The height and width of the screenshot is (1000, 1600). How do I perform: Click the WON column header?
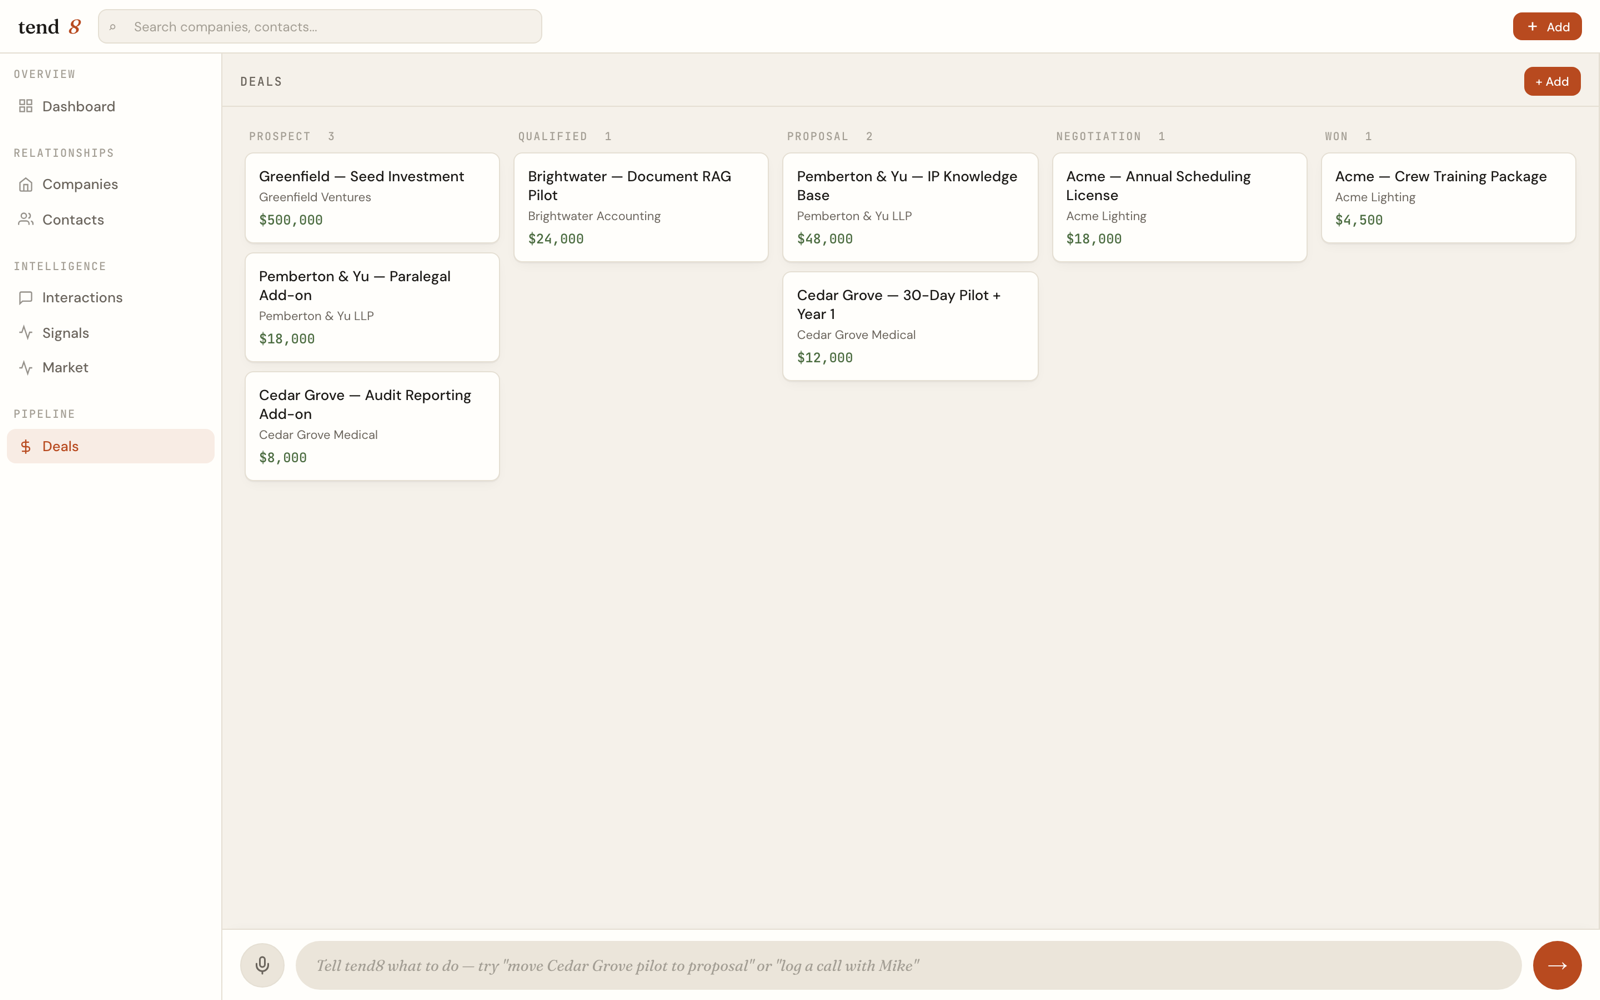tap(1337, 136)
